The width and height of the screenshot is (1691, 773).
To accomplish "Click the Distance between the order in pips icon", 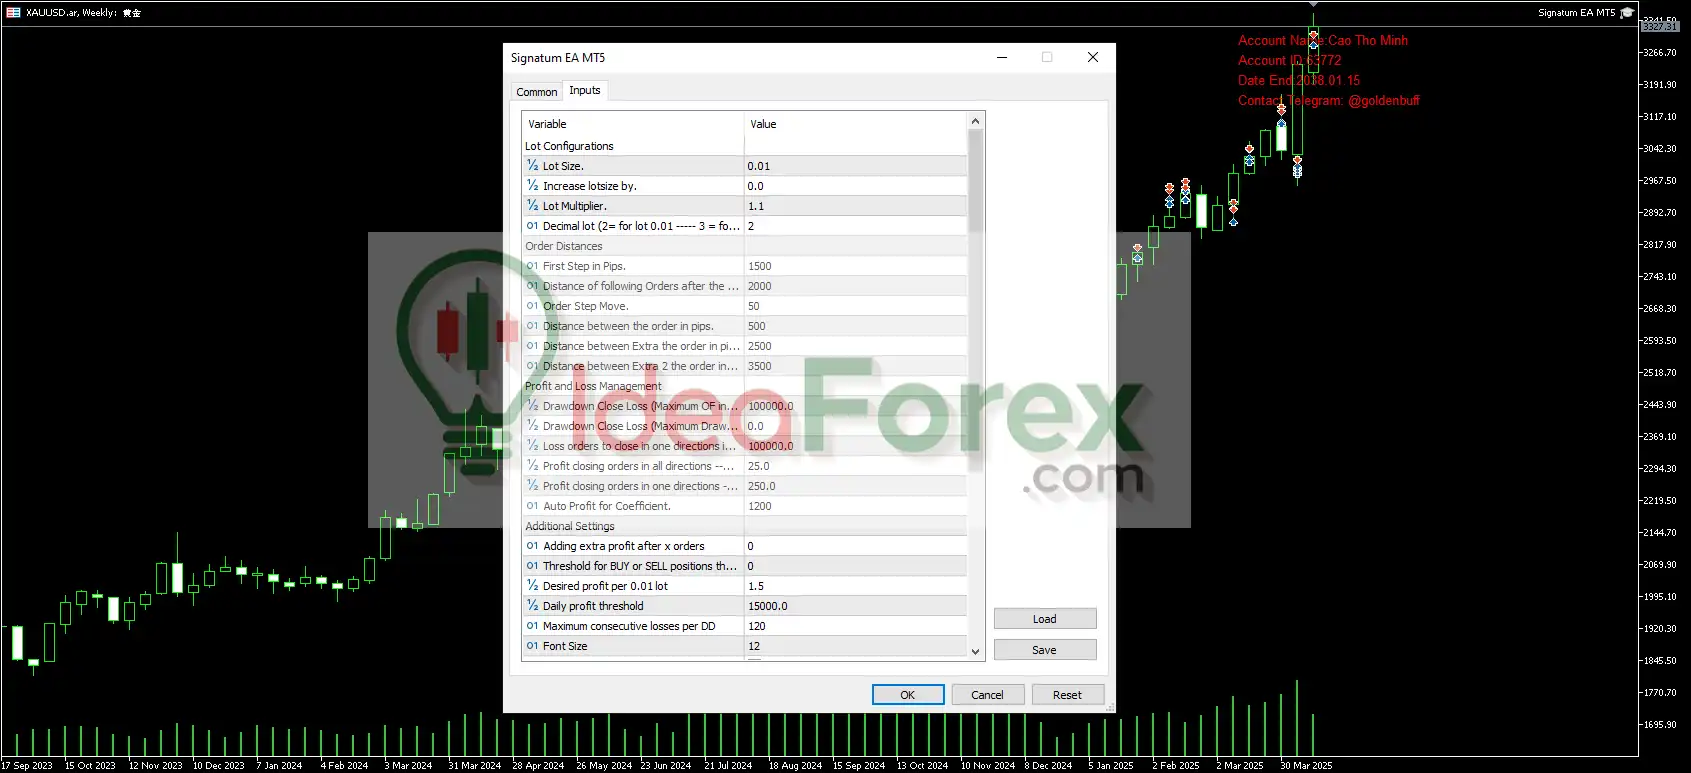I will (x=532, y=326).
